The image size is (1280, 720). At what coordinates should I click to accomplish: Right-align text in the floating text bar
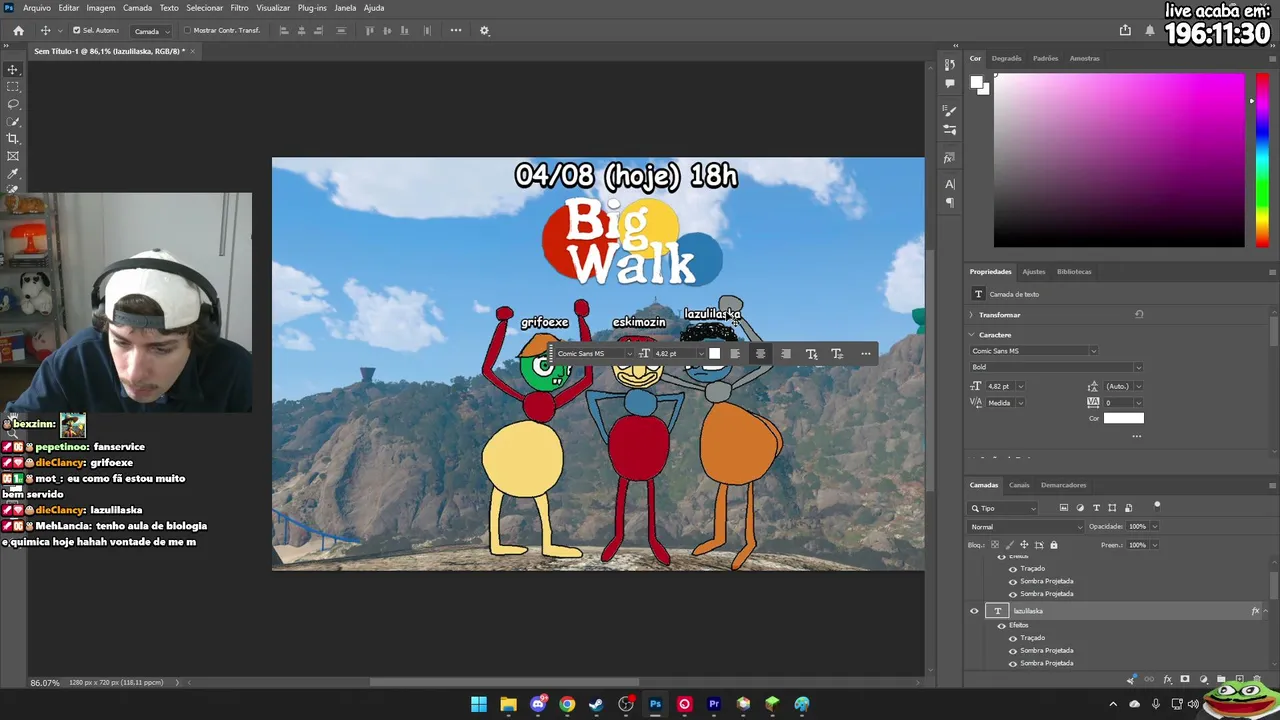coord(786,353)
